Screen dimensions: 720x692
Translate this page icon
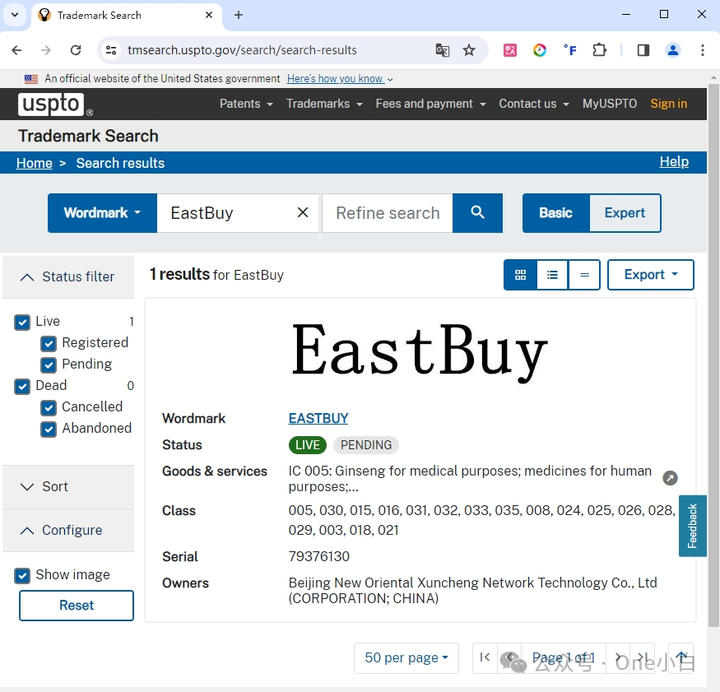[x=442, y=50]
